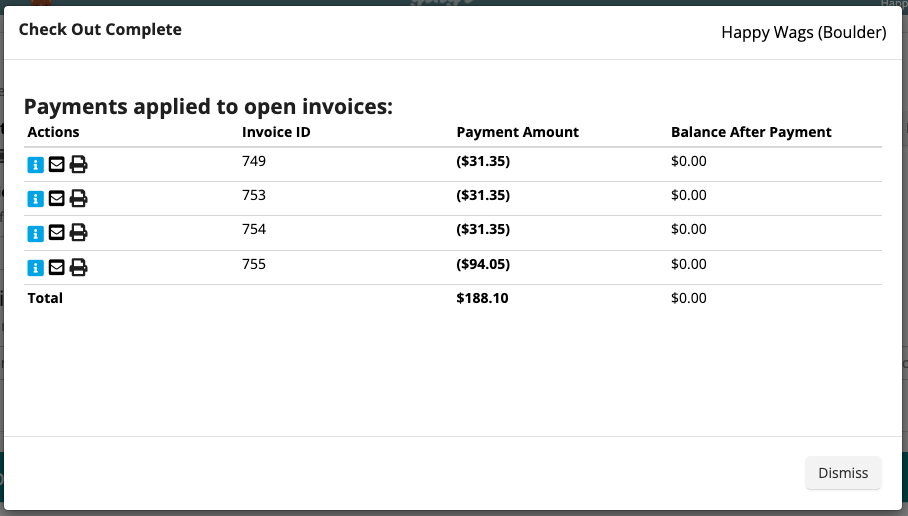
Task: Click the ($31.35) amount for invoice 753
Action: point(483,195)
